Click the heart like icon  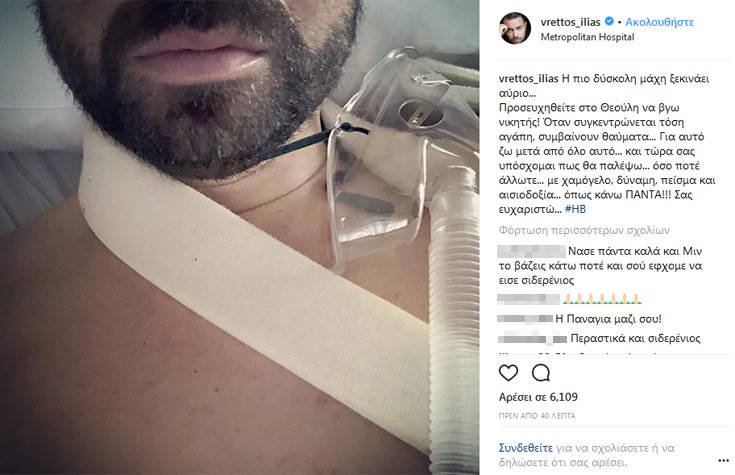[508, 373]
